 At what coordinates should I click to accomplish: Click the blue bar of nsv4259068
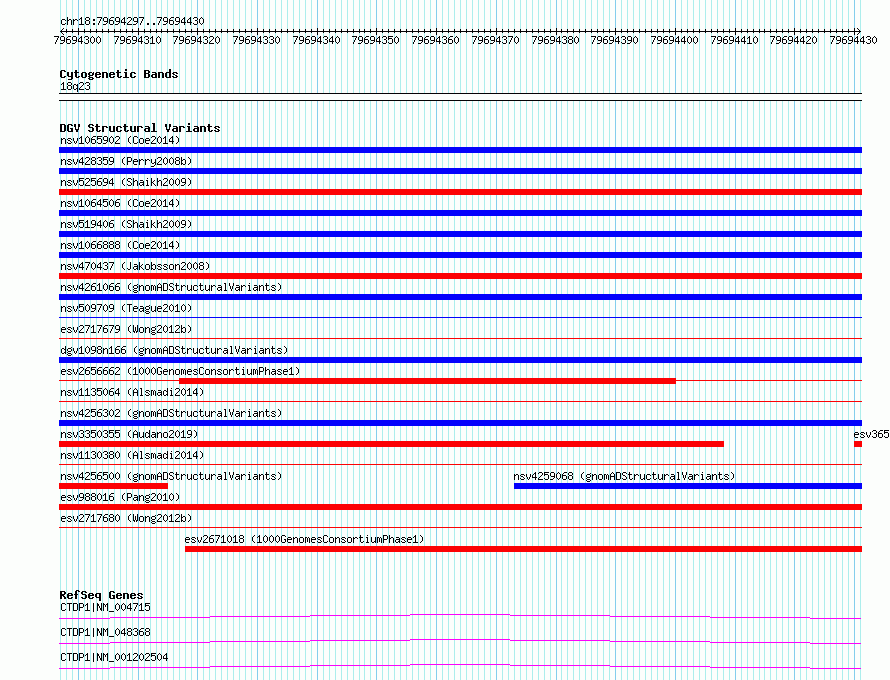pos(688,486)
